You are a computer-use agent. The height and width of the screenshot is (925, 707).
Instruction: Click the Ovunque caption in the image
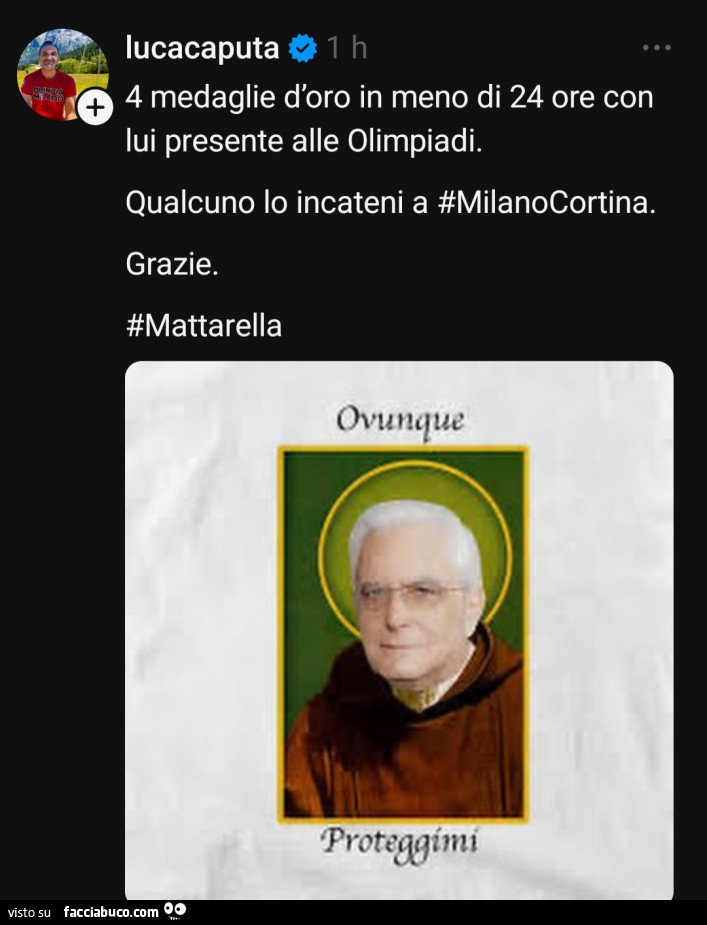click(x=400, y=422)
